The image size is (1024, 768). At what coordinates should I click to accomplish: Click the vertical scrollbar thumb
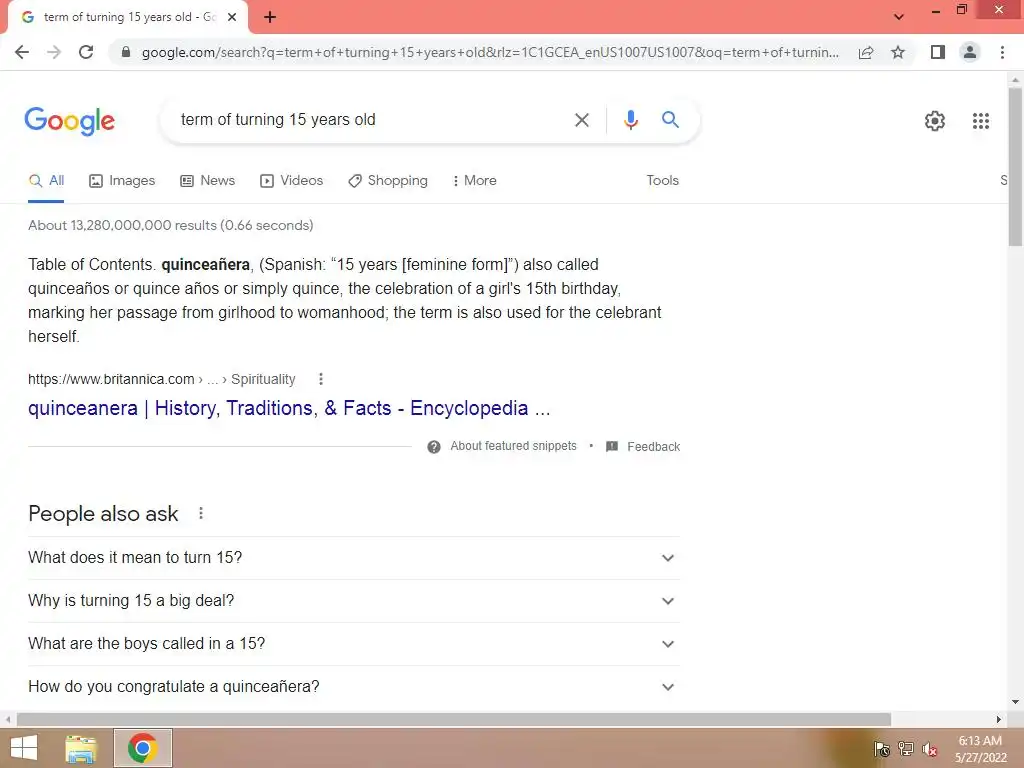1015,167
